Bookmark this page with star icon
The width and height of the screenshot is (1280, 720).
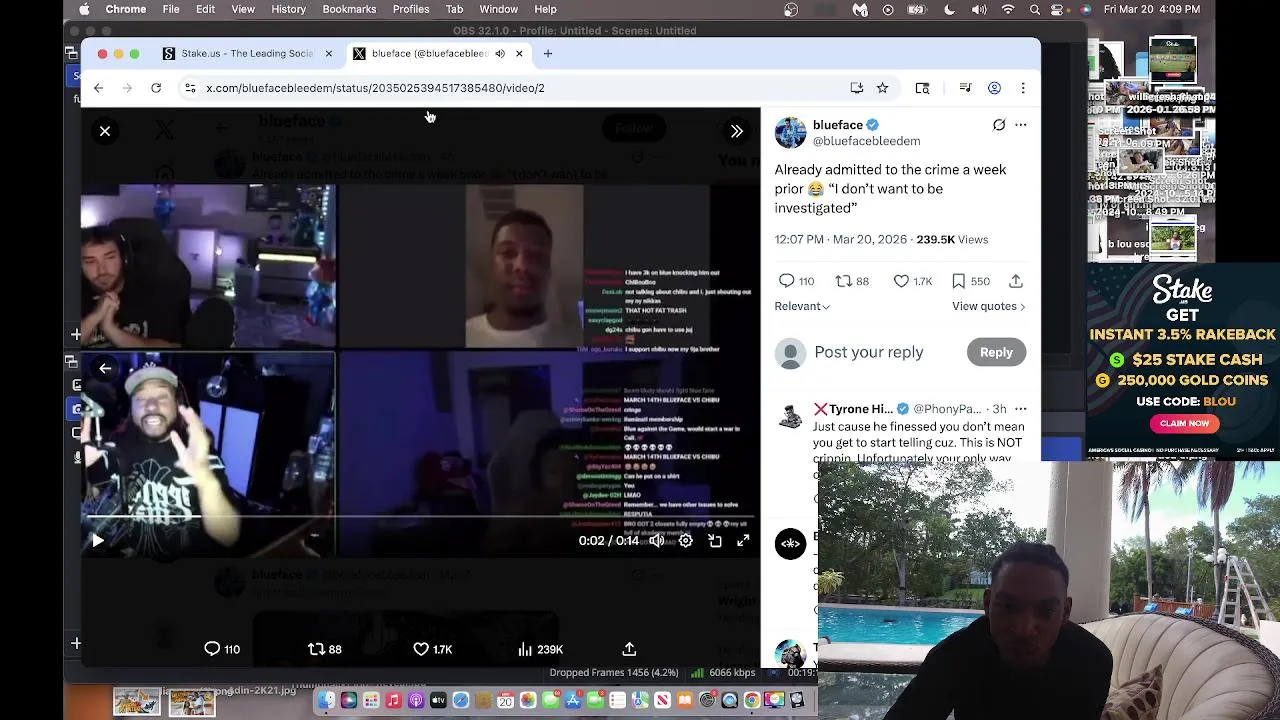coord(882,88)
